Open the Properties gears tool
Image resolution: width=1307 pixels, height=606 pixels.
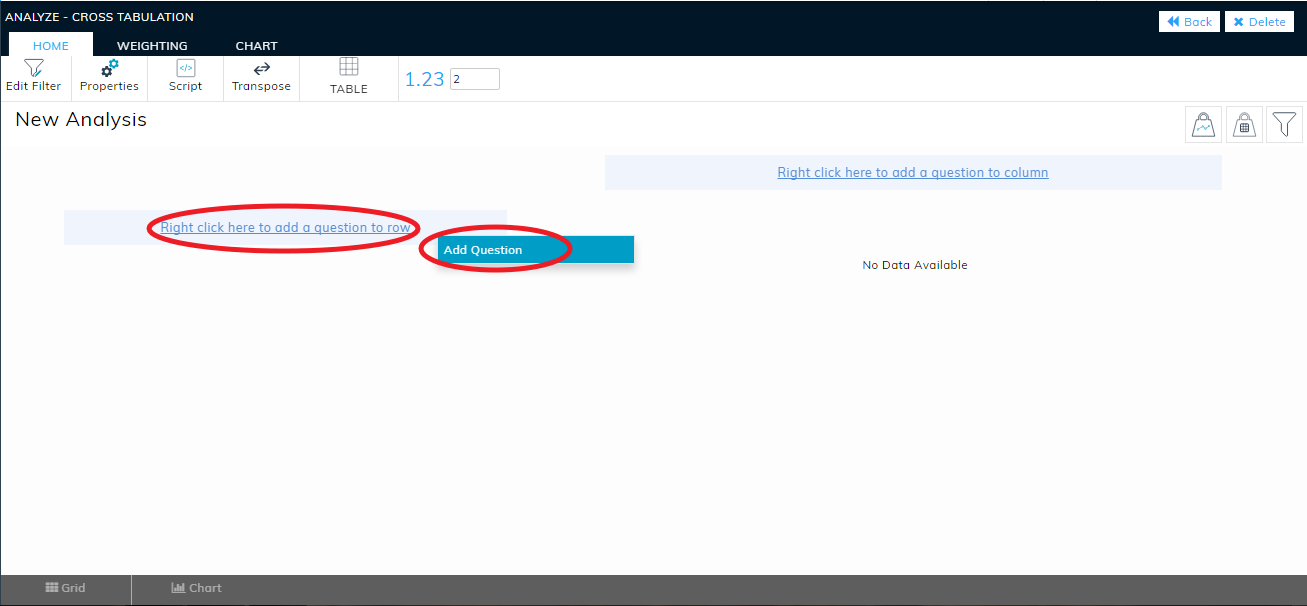click(109, 77)
